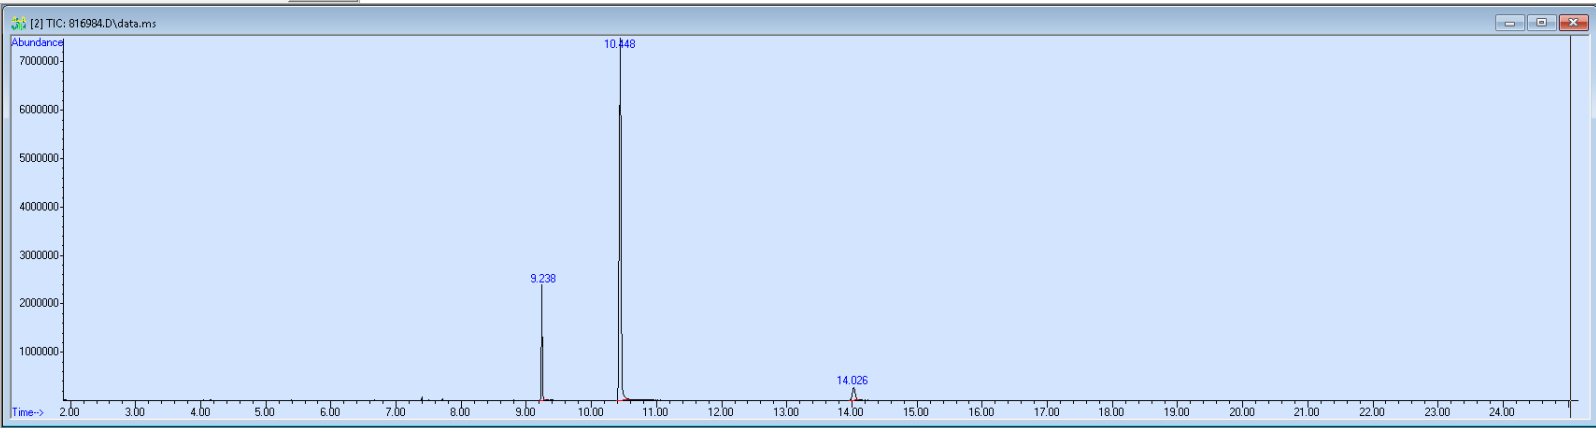Click the 12.00 time axis tick label
1596x428 pixels.
720,412
